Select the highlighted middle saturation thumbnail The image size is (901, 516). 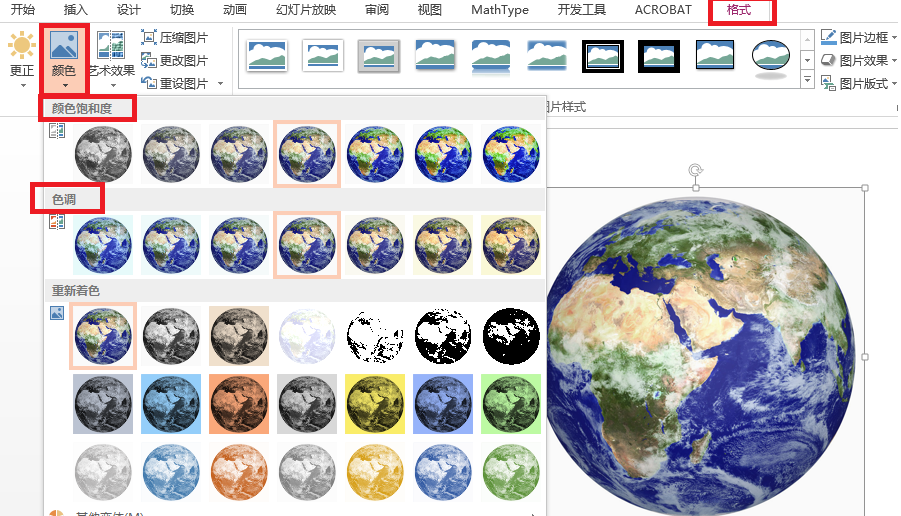(307, 154)
